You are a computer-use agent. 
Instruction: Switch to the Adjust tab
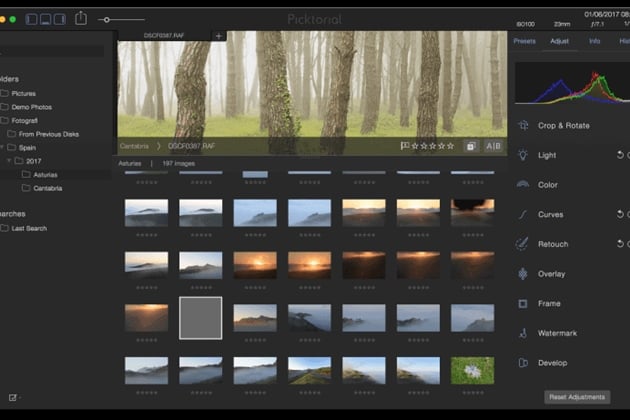tap(559, 41)
